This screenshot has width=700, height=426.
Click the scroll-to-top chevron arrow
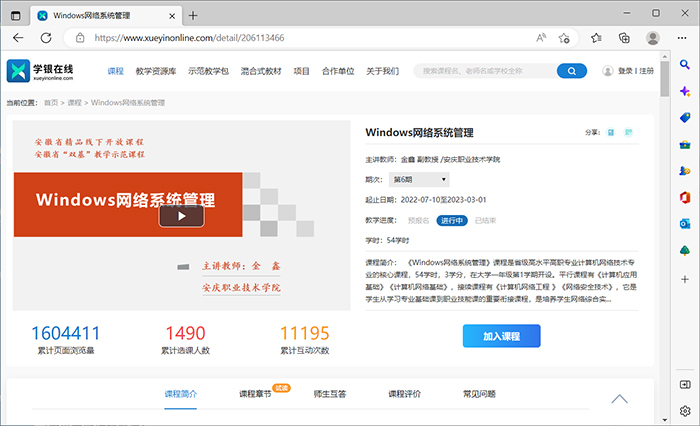coord(619,398)
